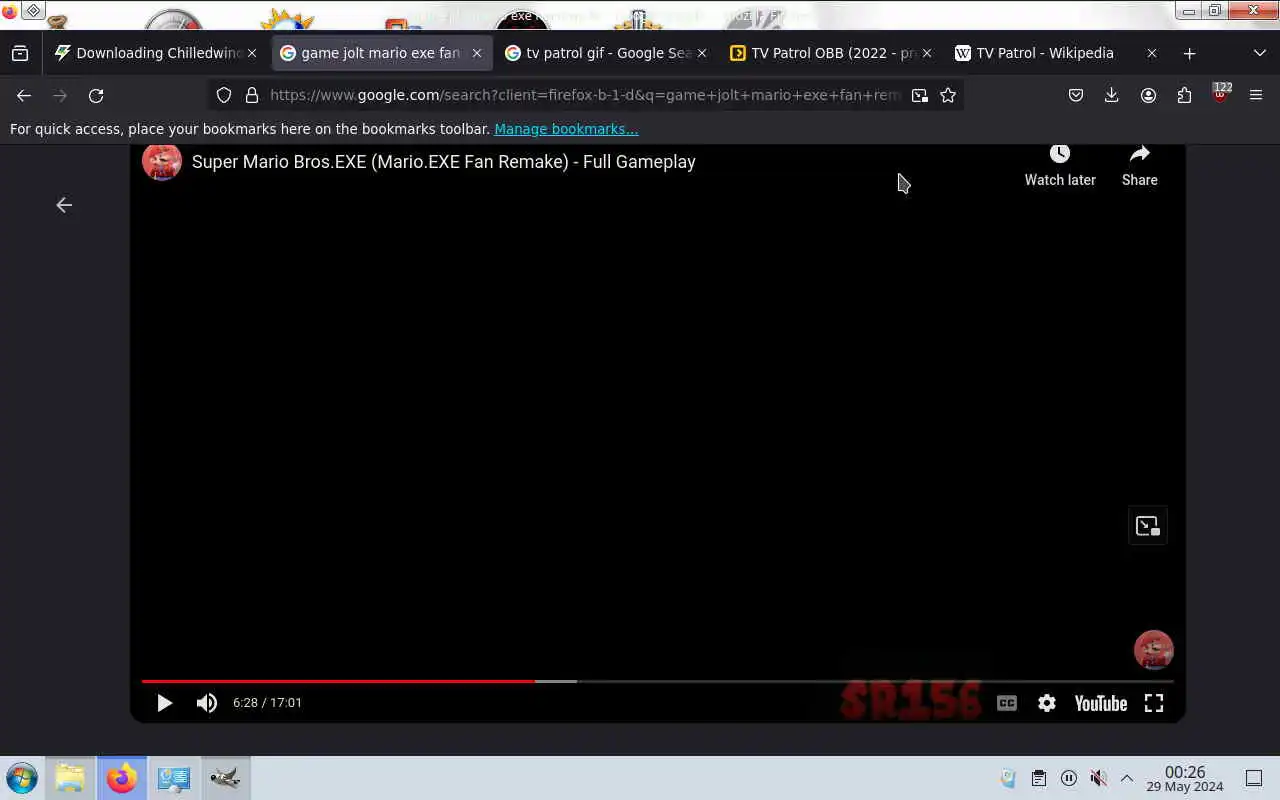Open the desktop monitor app in taskbar
The width and height of the screenshot is (1280, 800).
tap(174, 778)
